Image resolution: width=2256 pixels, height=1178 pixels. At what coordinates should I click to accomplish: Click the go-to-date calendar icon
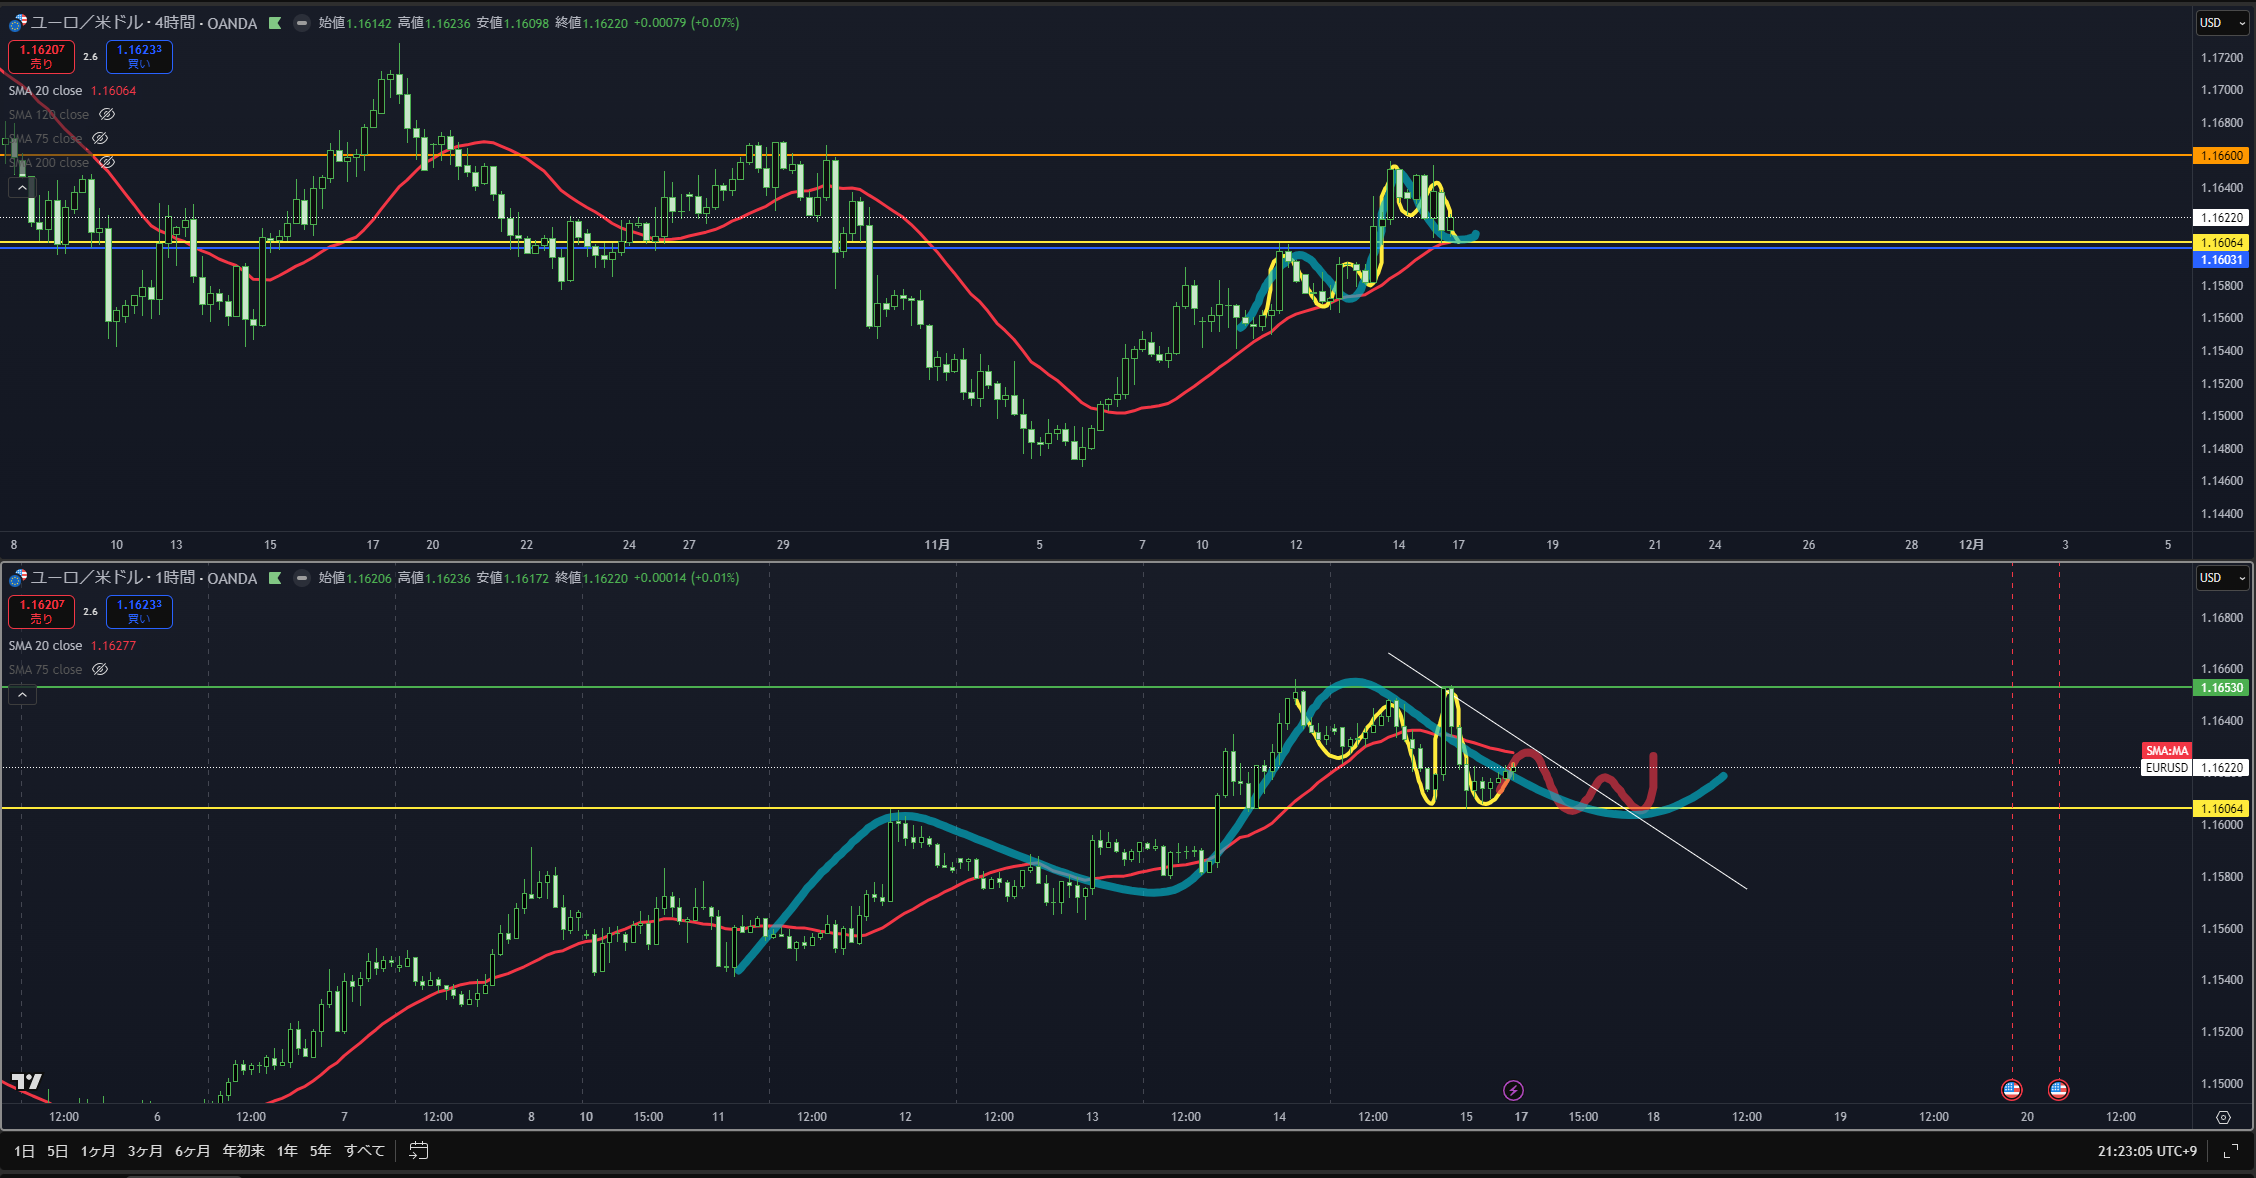tap(419, 1151)
